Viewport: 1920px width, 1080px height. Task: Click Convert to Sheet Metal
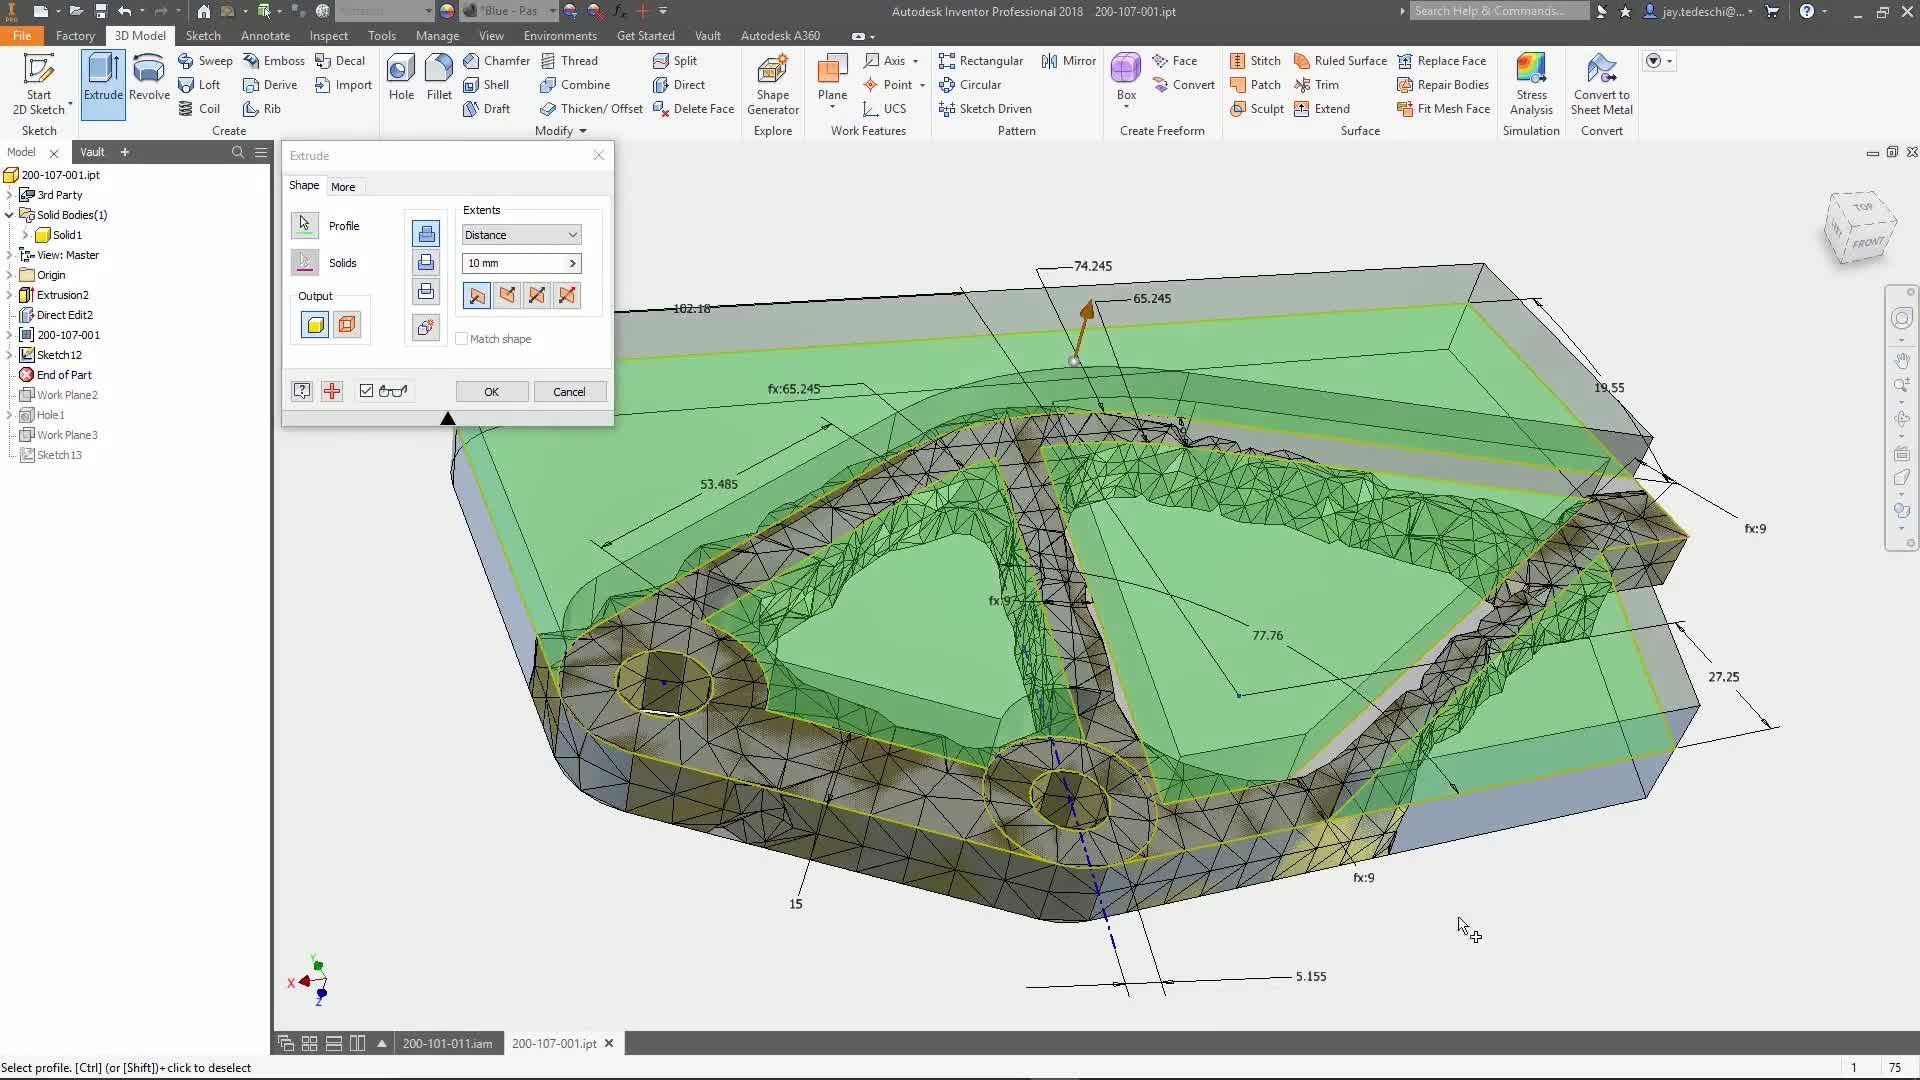click(x=1602, y=85)
